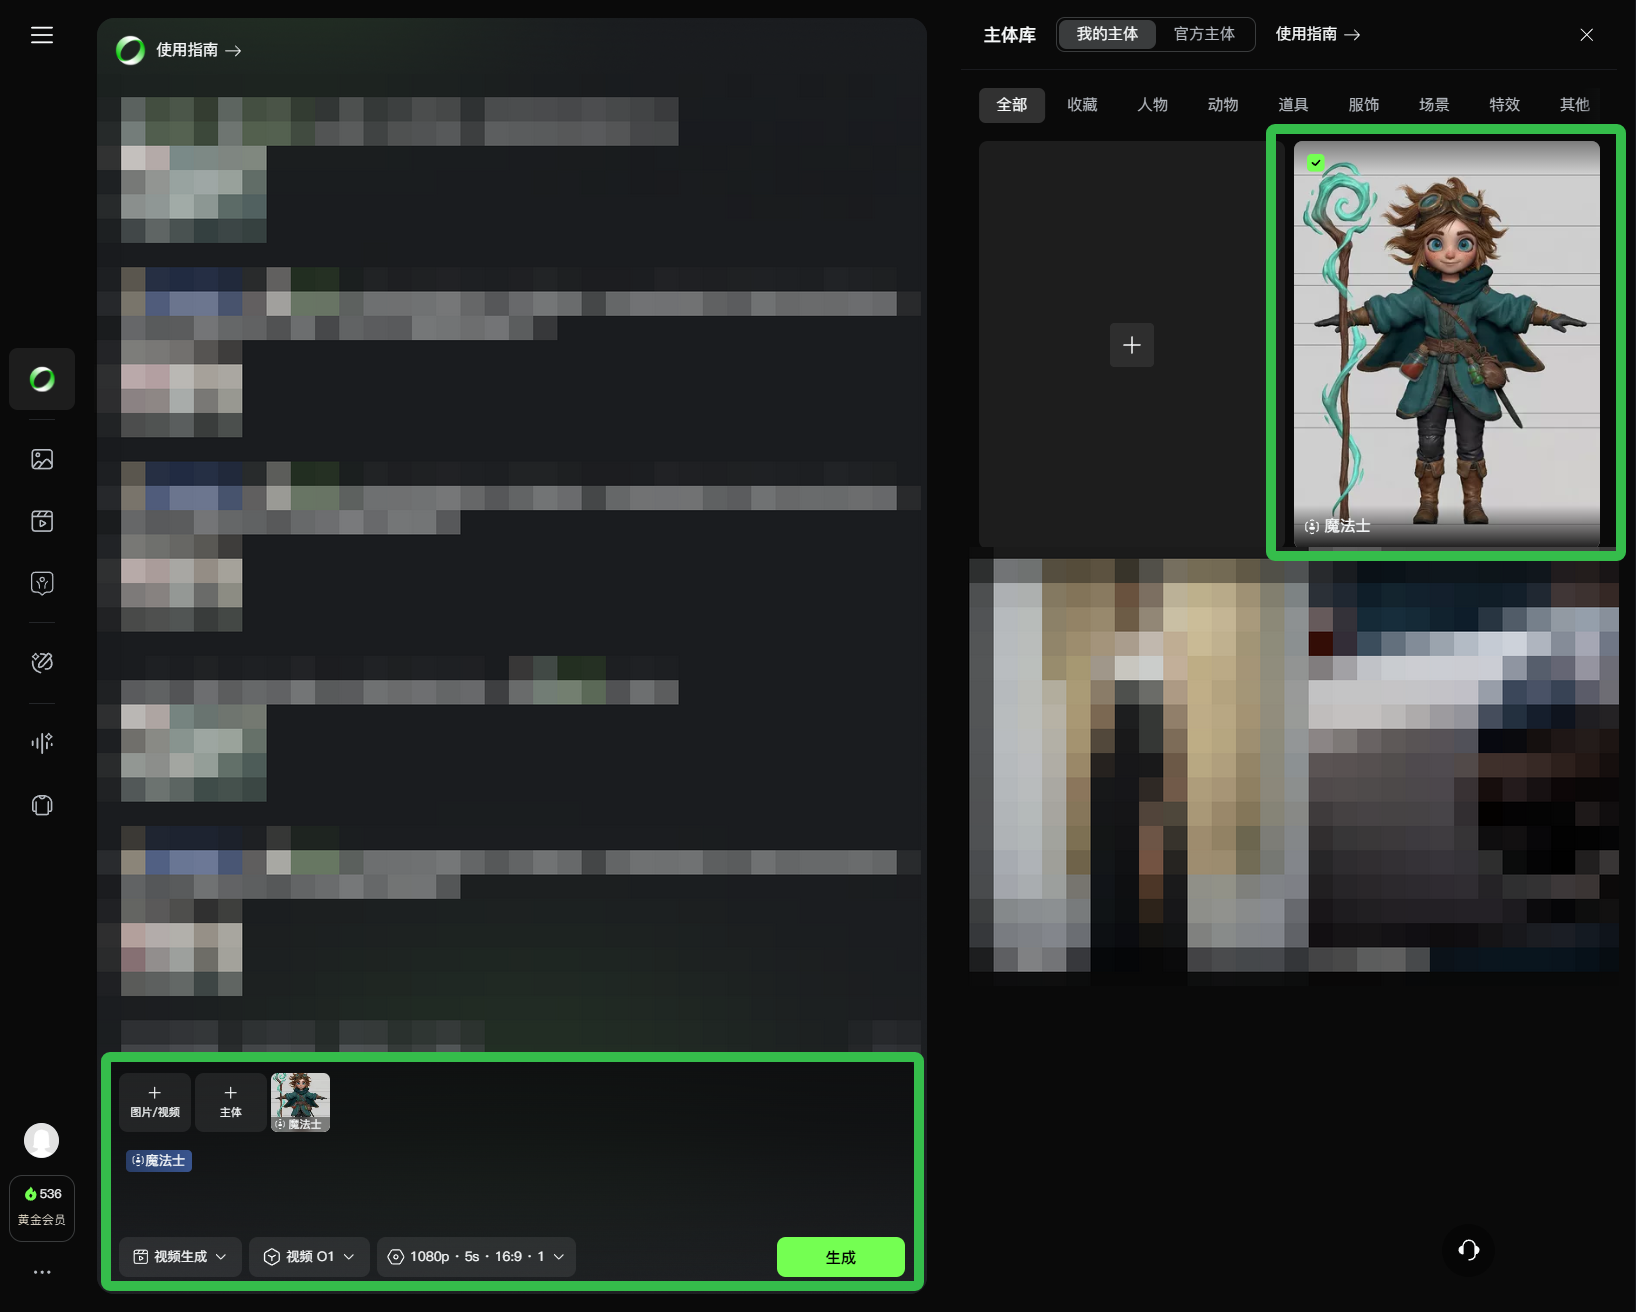This screenshot has width=1636, height=1312.
Task: Open 使用指南 link in subject library
Action: point(1317,34)
